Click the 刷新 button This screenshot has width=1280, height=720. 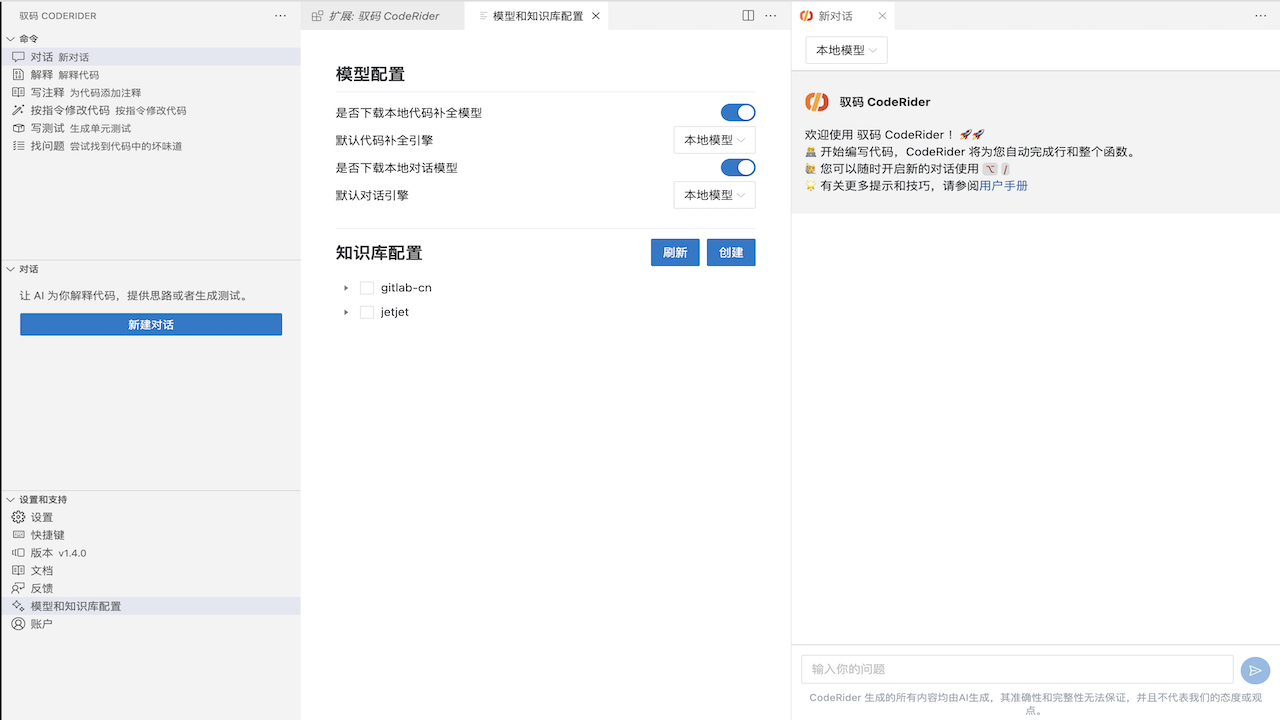point(675,252)
